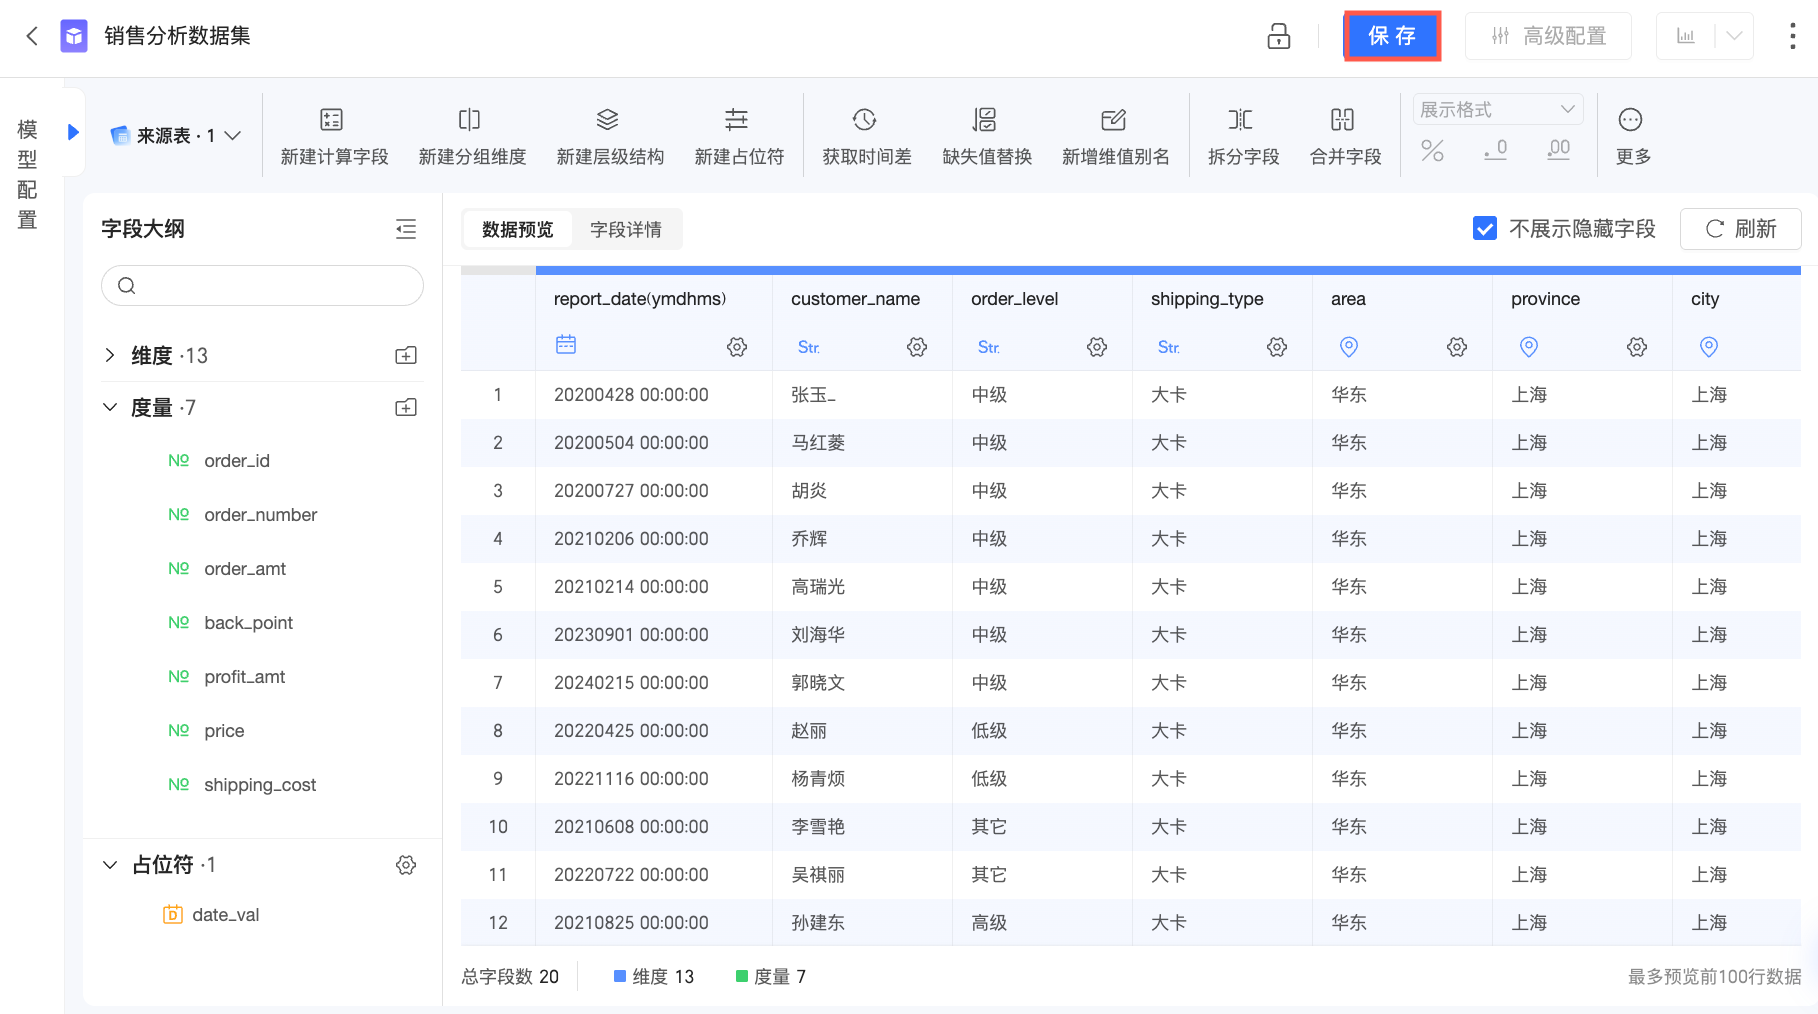The height and width of the screenshot is (1014, 1818).
Task: Click the 刷新 button
Action: pos(1740,229)
